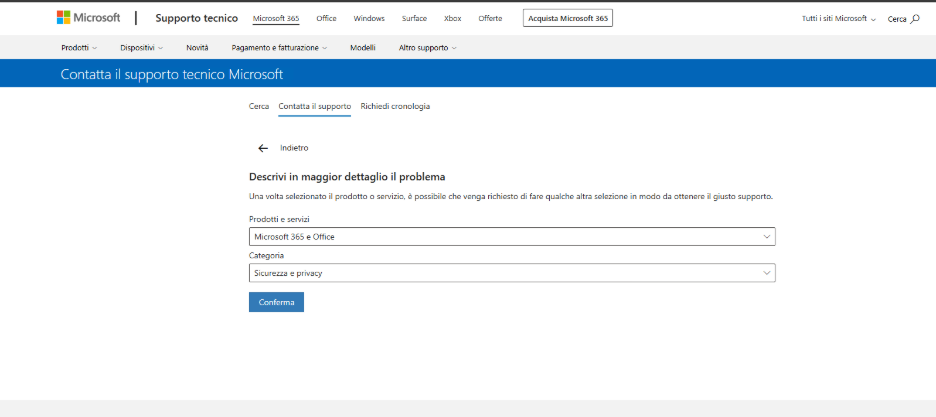Open the Prodotti e servizi dropdown
This screenshot has width=936, height=417.
512,237
